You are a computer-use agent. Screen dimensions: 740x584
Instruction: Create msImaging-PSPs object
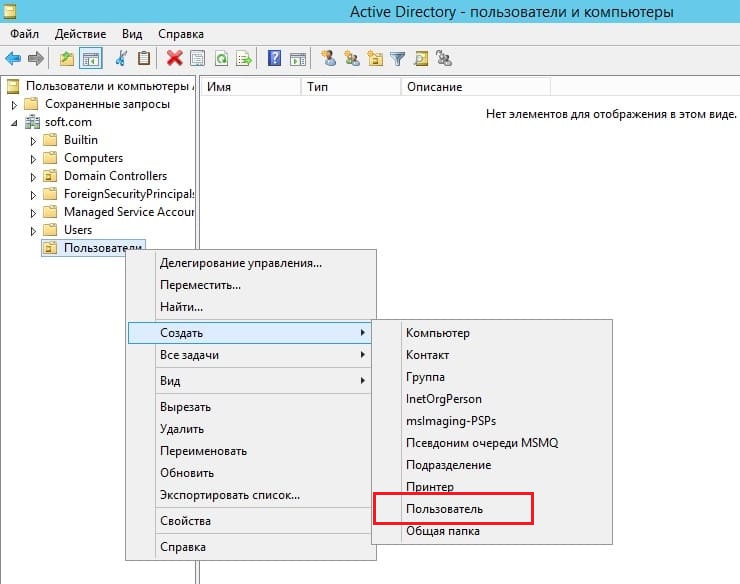point(492,421)
